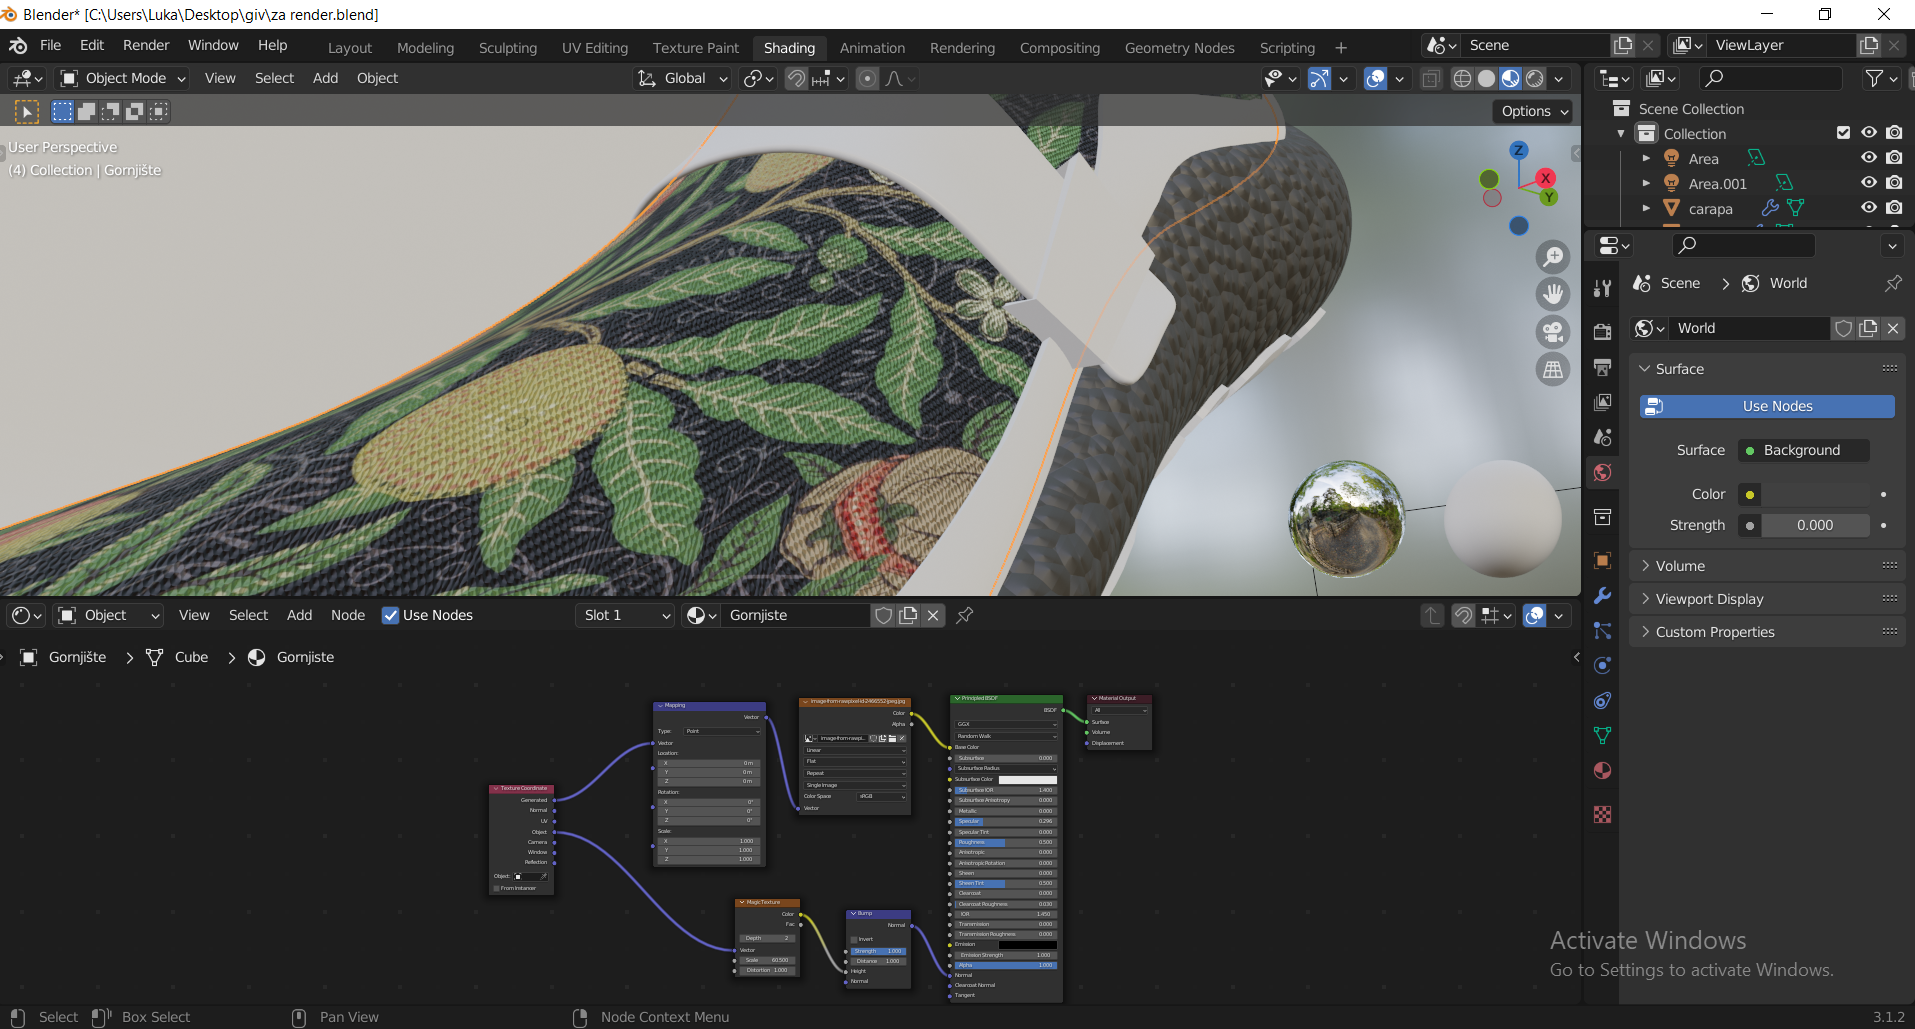Image resolution: width=1915 pixels, height=1029 pixels.
Task: Open the Object shader type dropdown in node editor
Action: click(109, 615)
